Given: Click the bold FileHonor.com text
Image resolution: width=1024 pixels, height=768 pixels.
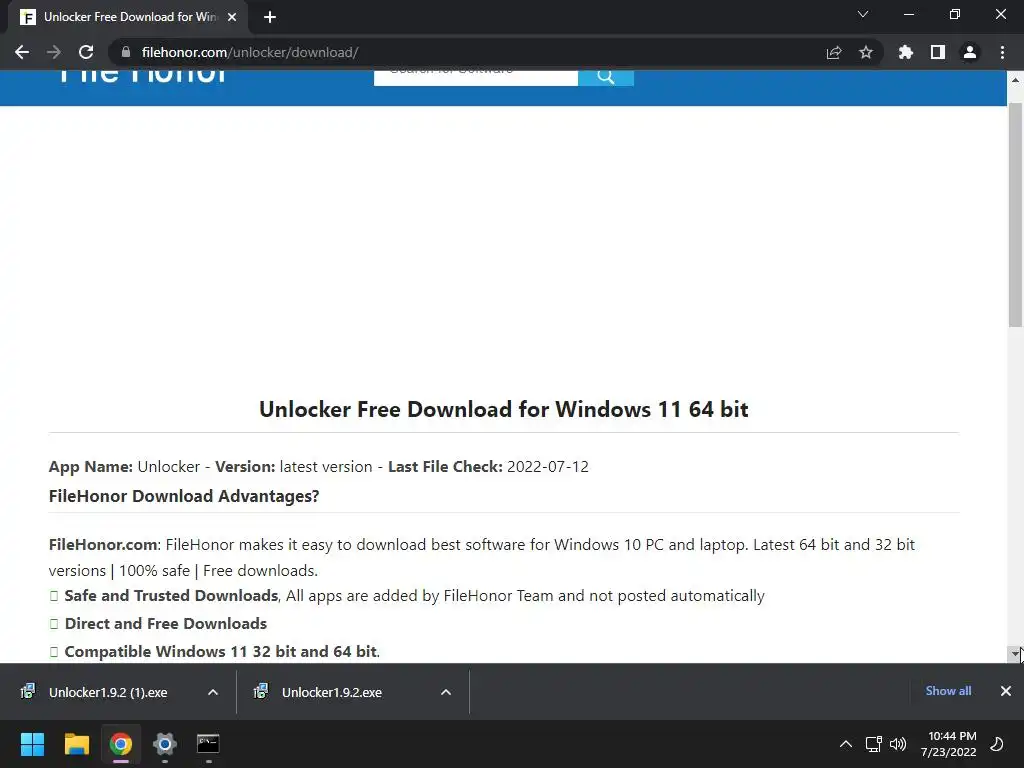Looking at the screenshot, I should [x=103, y=545].
